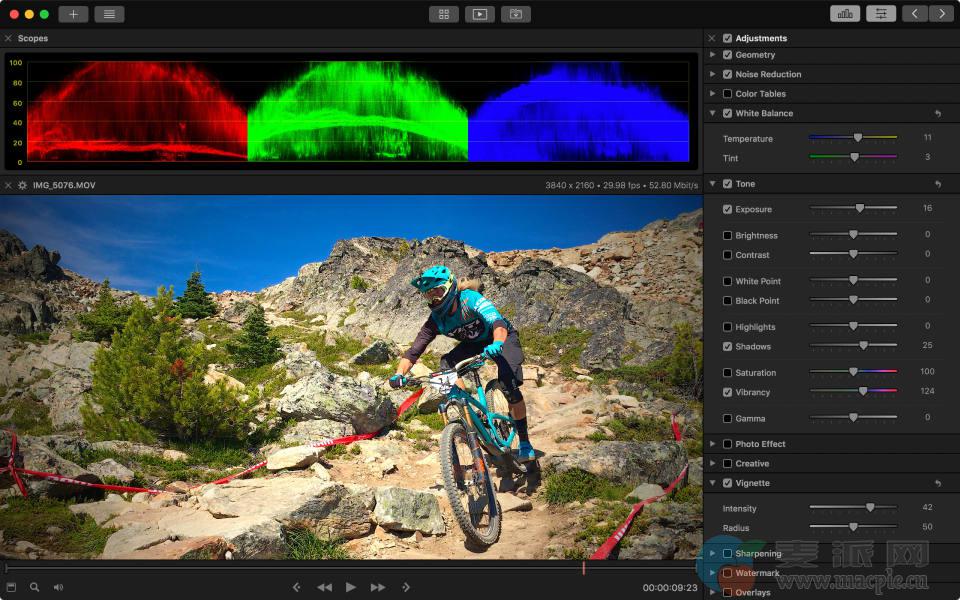The height and width of the screenshot is (600, 960).
Task: Expand the Geometry section
Action: tap(712, 55)
